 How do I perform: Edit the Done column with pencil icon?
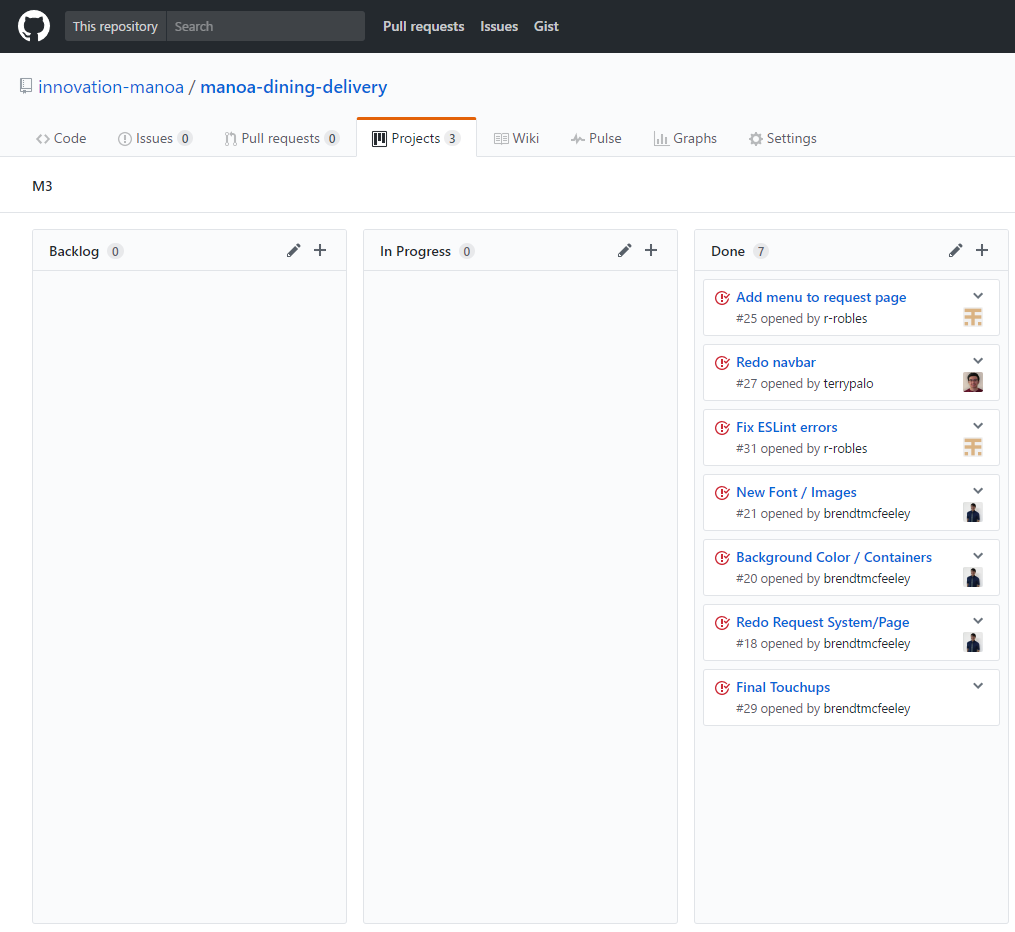(955, 250)
